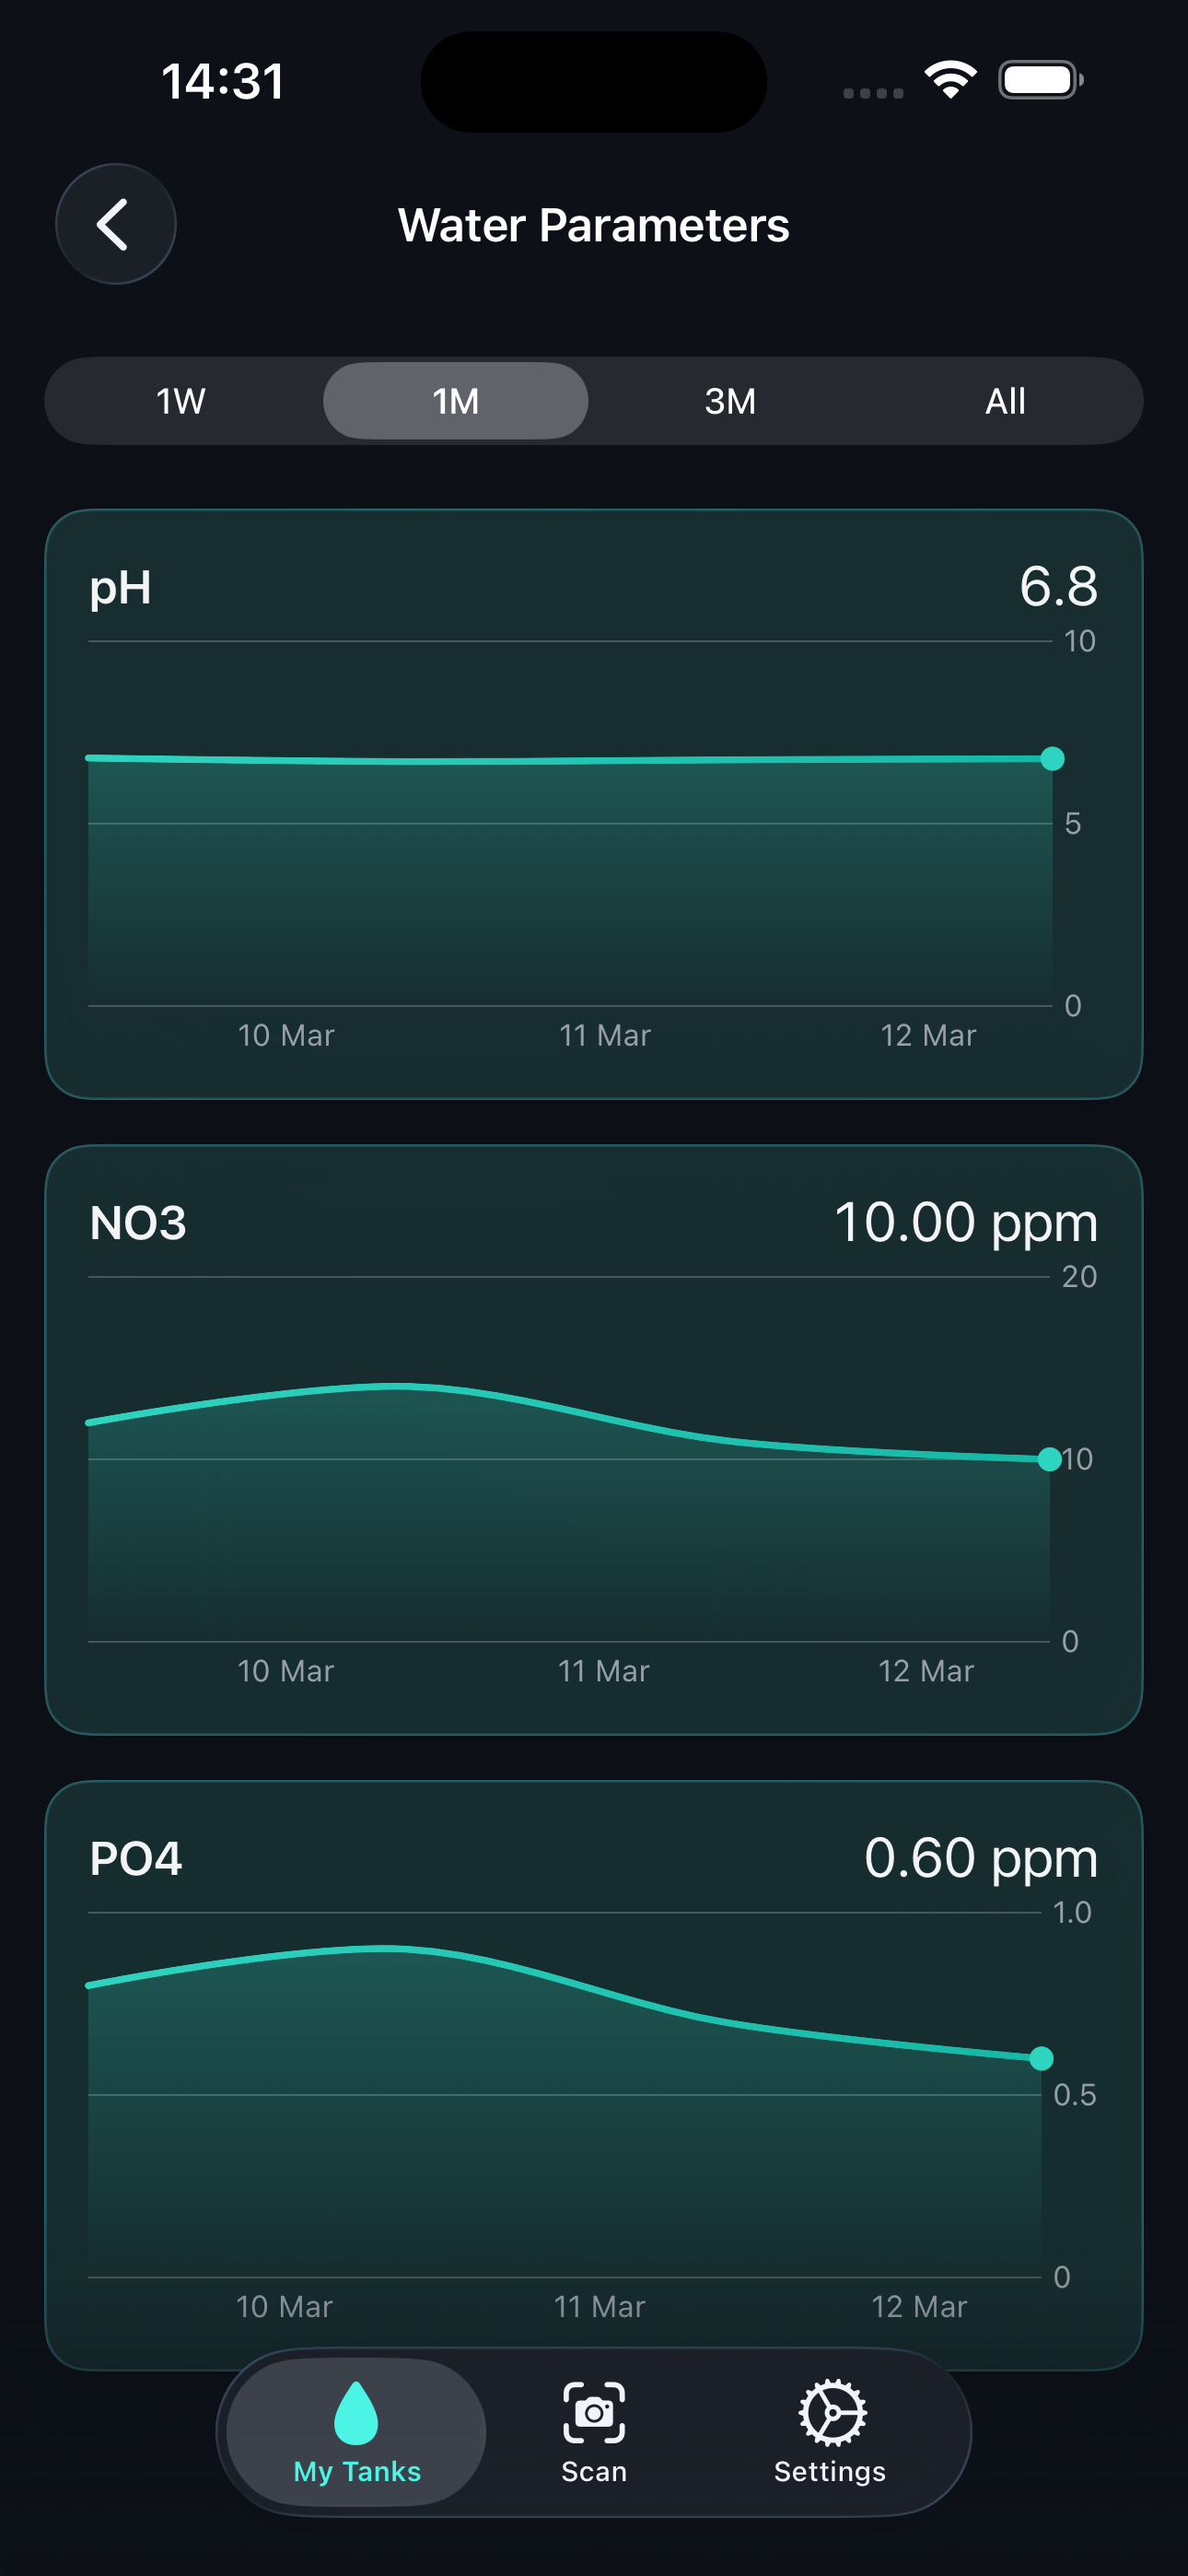Image resolution: width=1188 pixels, height=2576 pixels.
Task: Tap the Wi-Fi status icon
Action: pos(950,79)
